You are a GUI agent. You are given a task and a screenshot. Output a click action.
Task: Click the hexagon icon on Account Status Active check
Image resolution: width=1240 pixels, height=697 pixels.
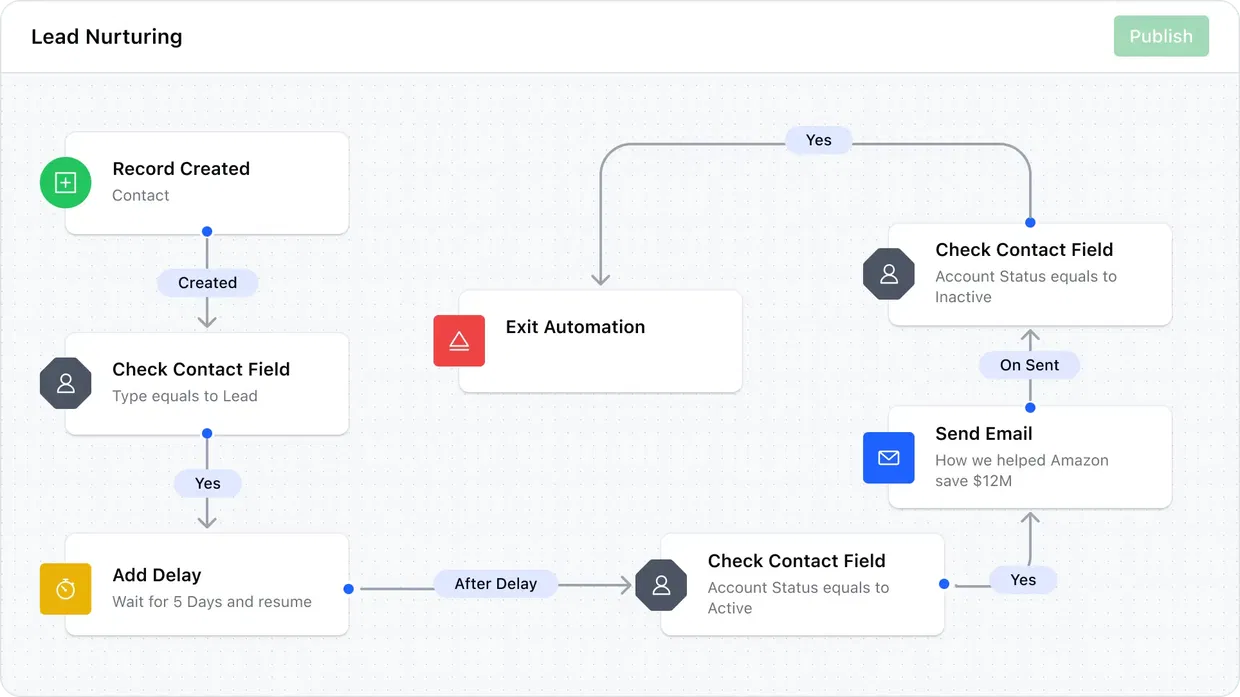(x=661, y=585)
